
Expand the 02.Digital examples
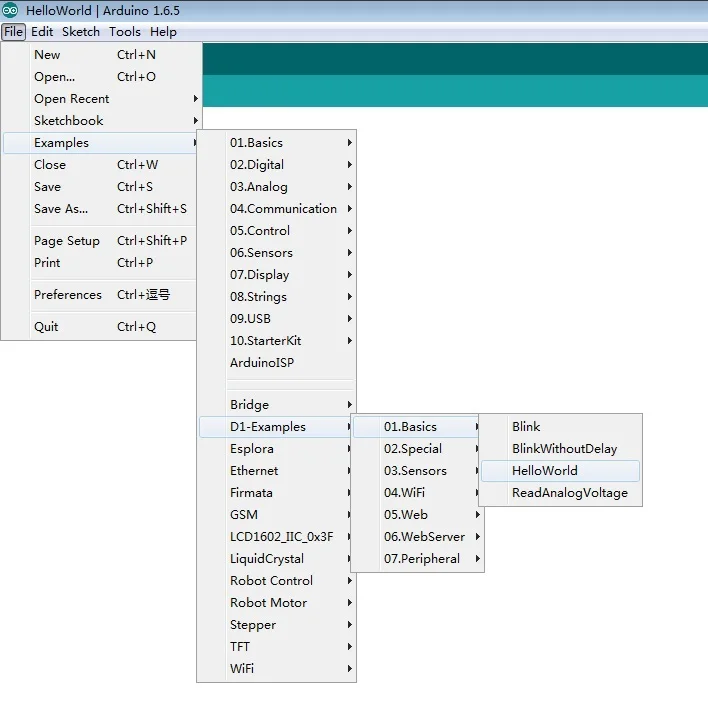pyautogui.click(x=277, y=164)
